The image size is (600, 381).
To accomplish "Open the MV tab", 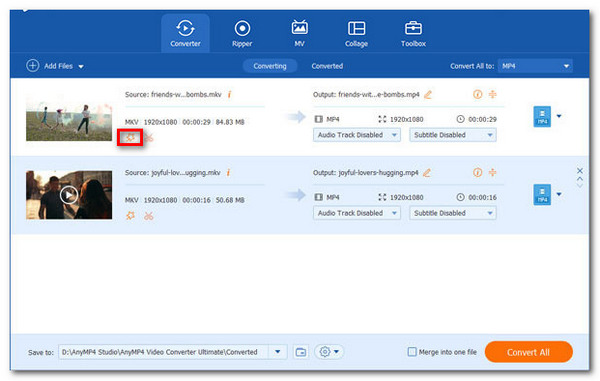I will (299, 33).
